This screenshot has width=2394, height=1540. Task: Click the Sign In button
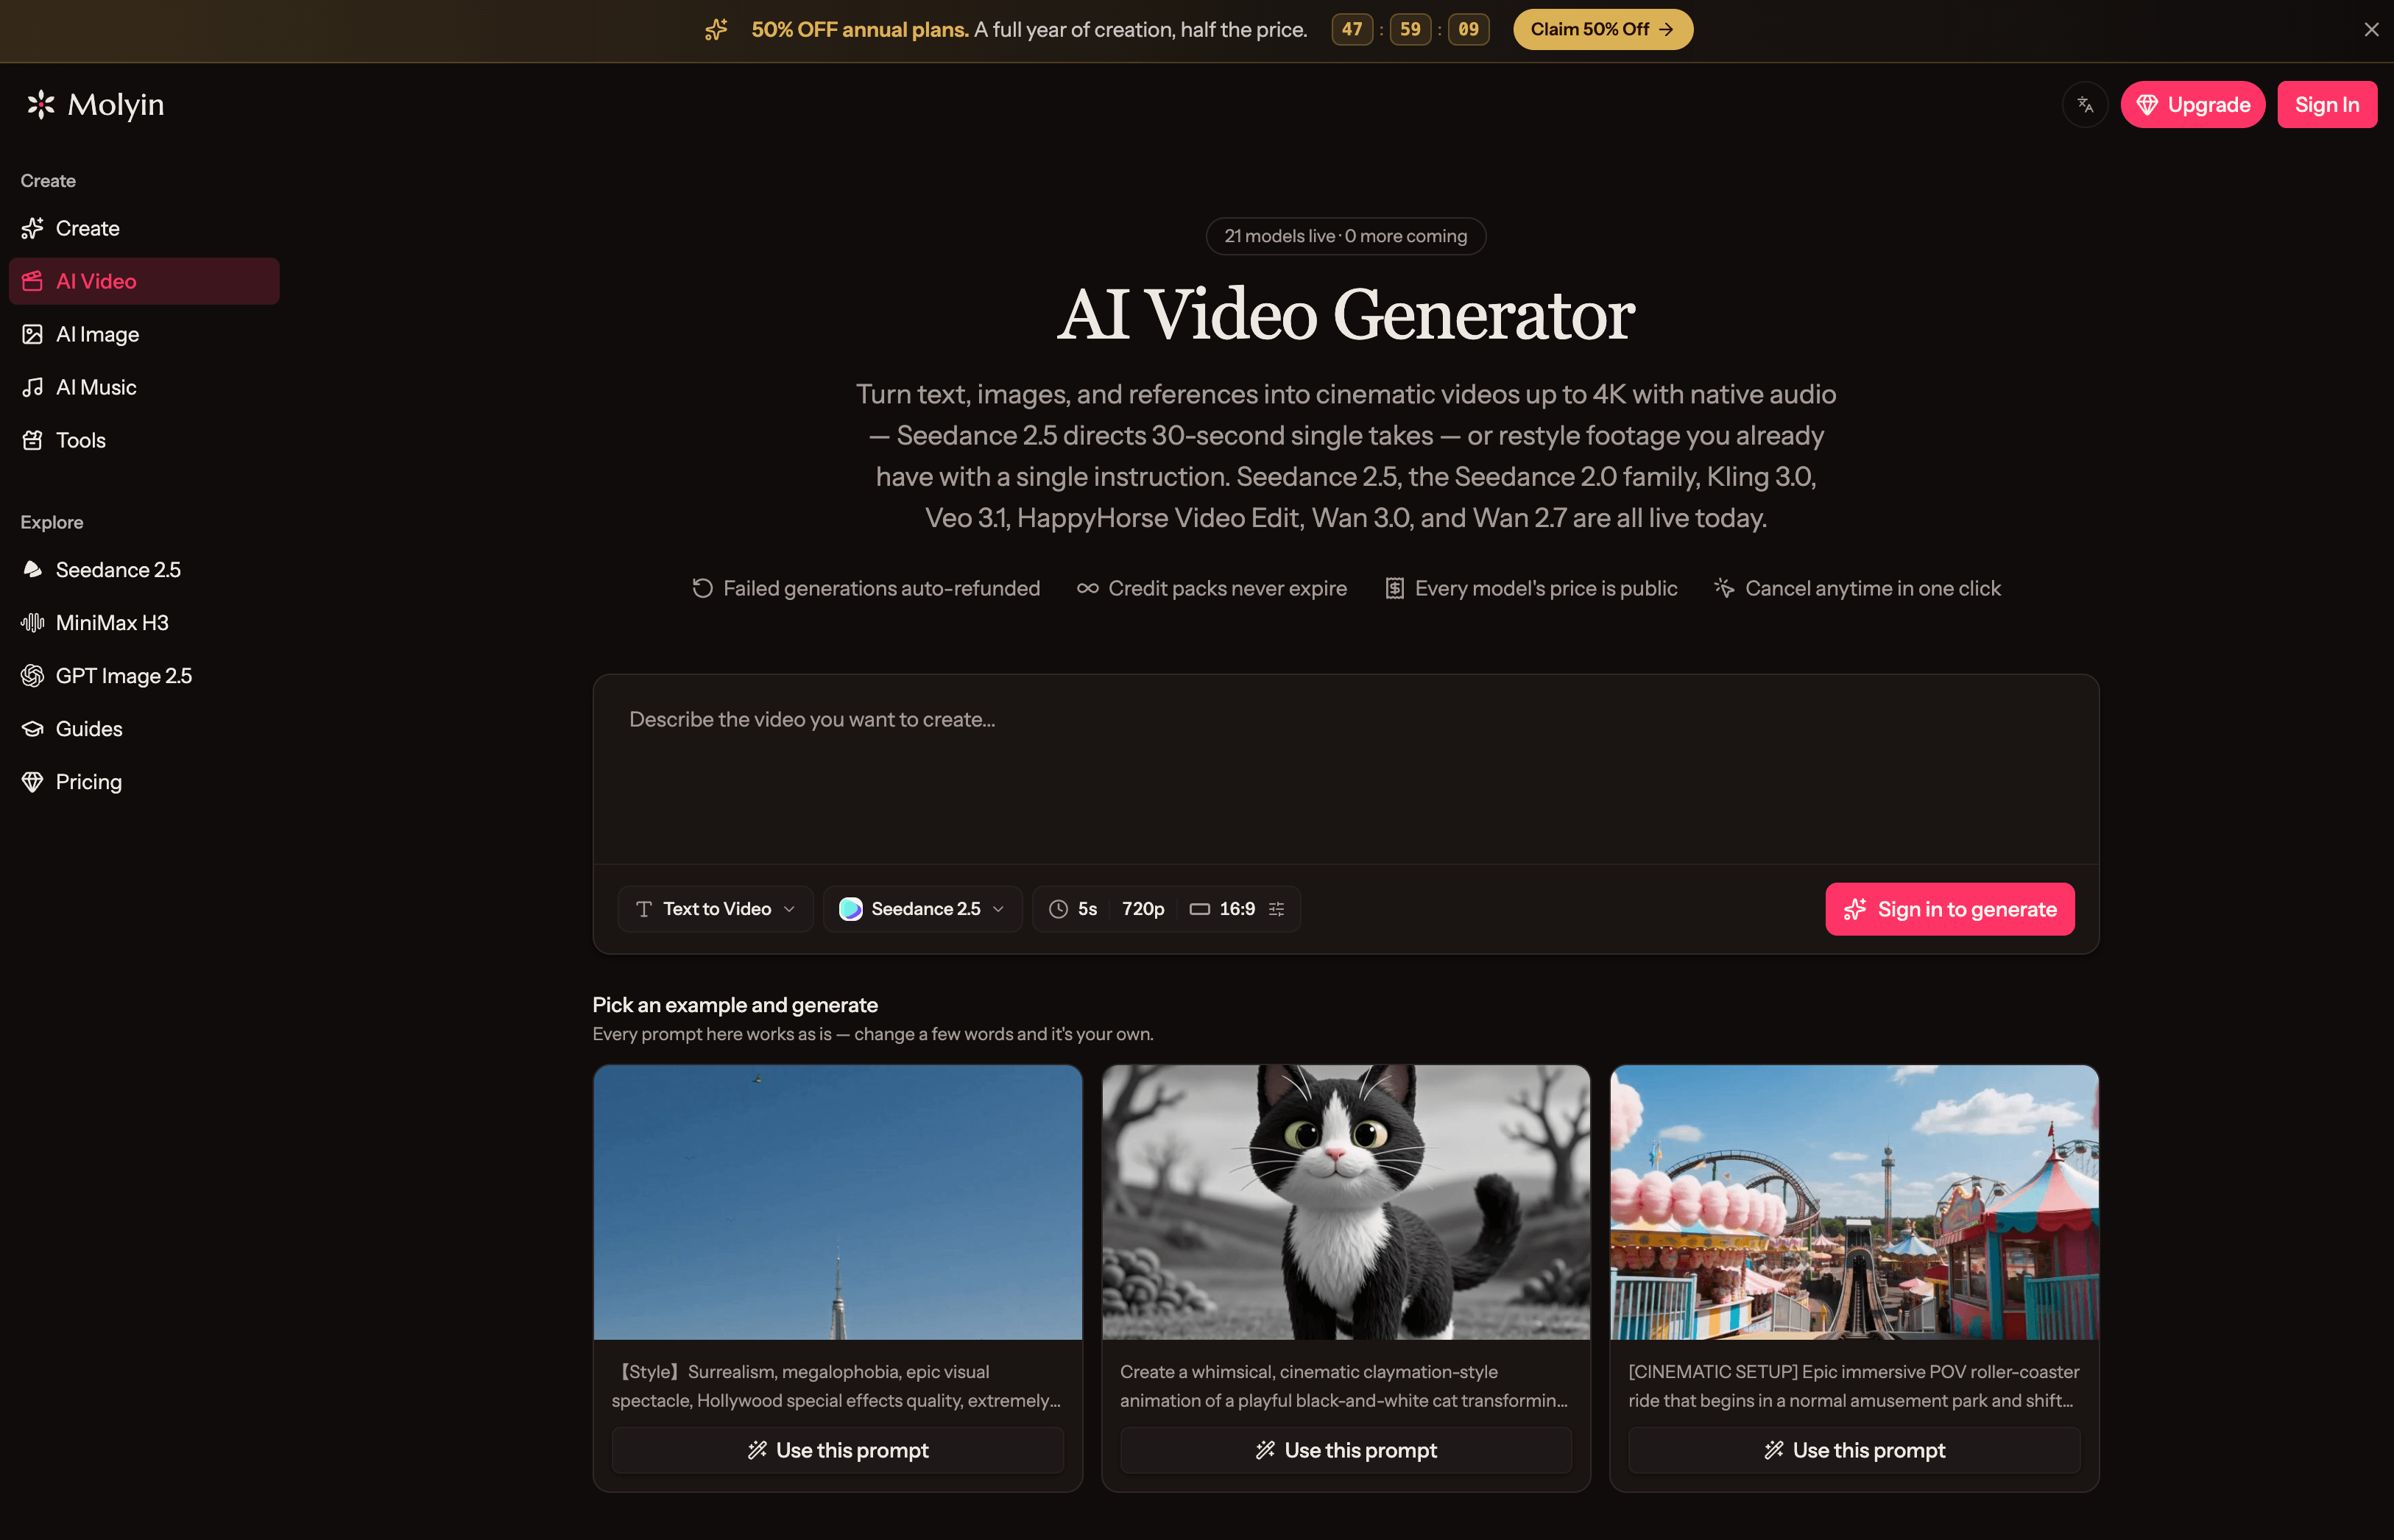(2327, 105)
